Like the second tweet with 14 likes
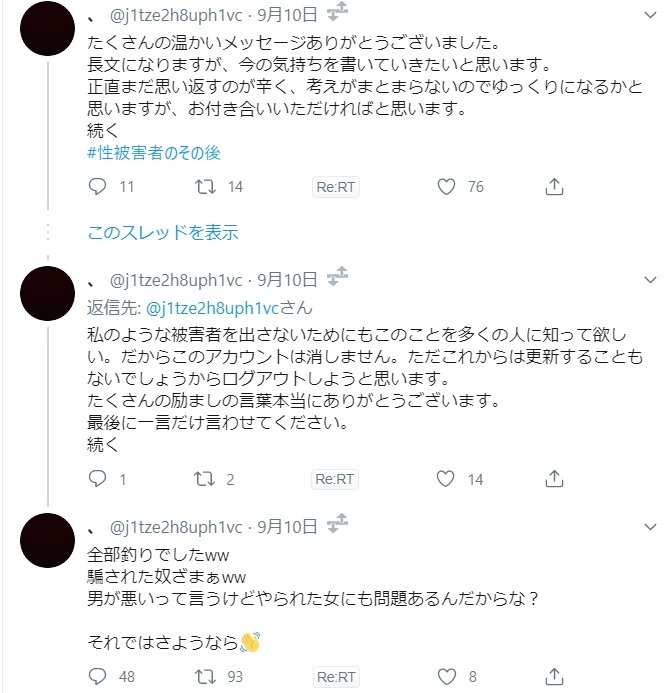This screenshot has height=693, width=671. (447, 479)
